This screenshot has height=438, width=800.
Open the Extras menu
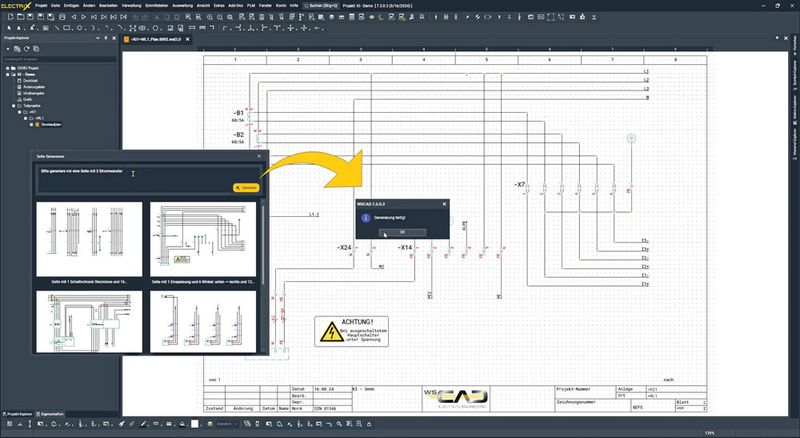[x=219, y=6]
